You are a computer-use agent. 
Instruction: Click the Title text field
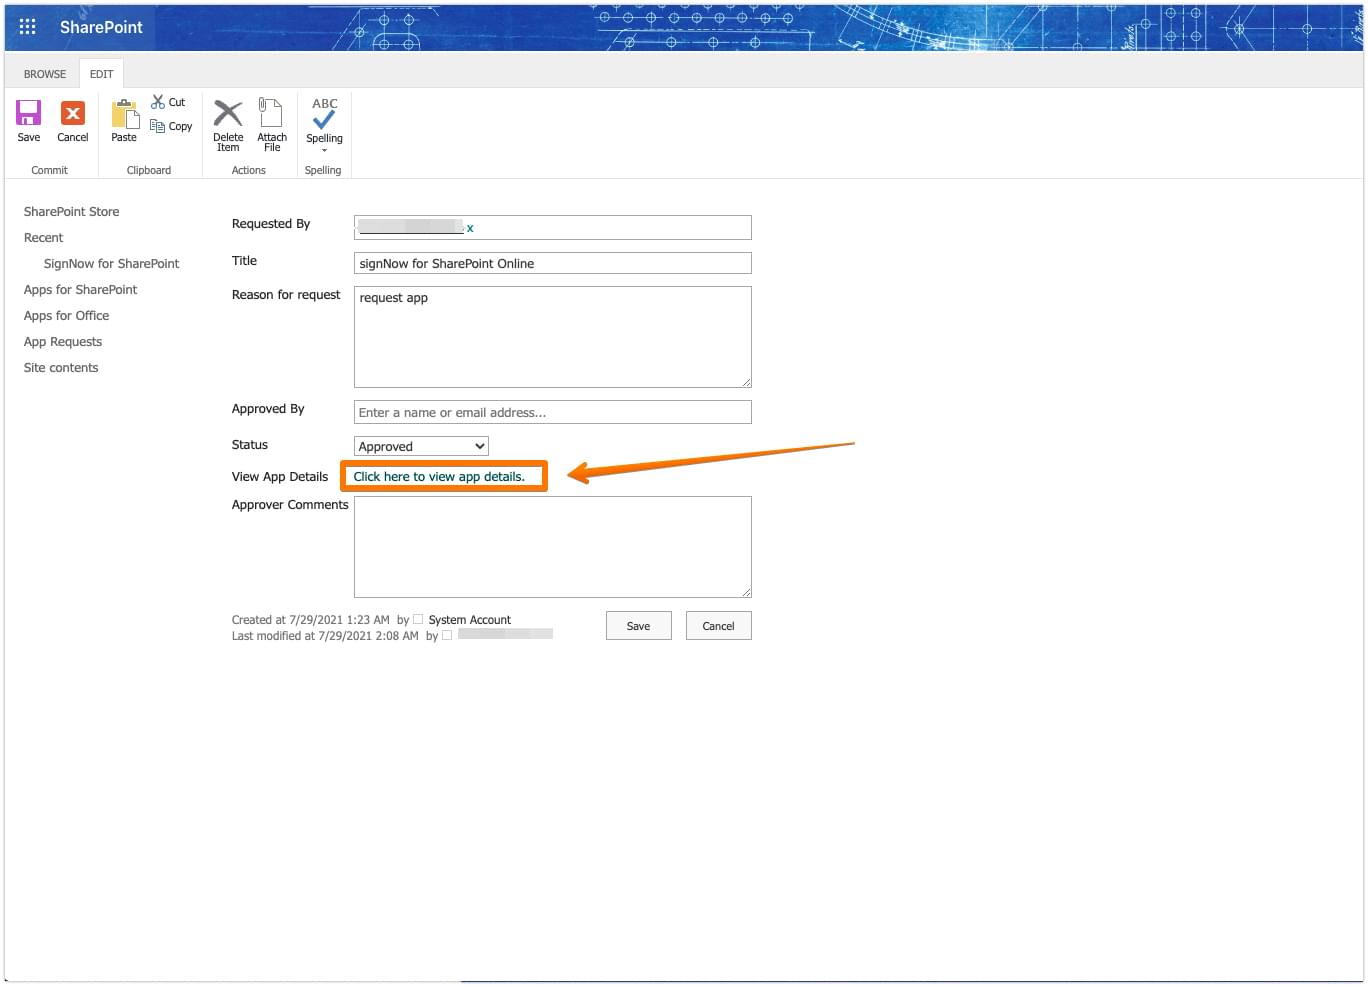point(552,263)
